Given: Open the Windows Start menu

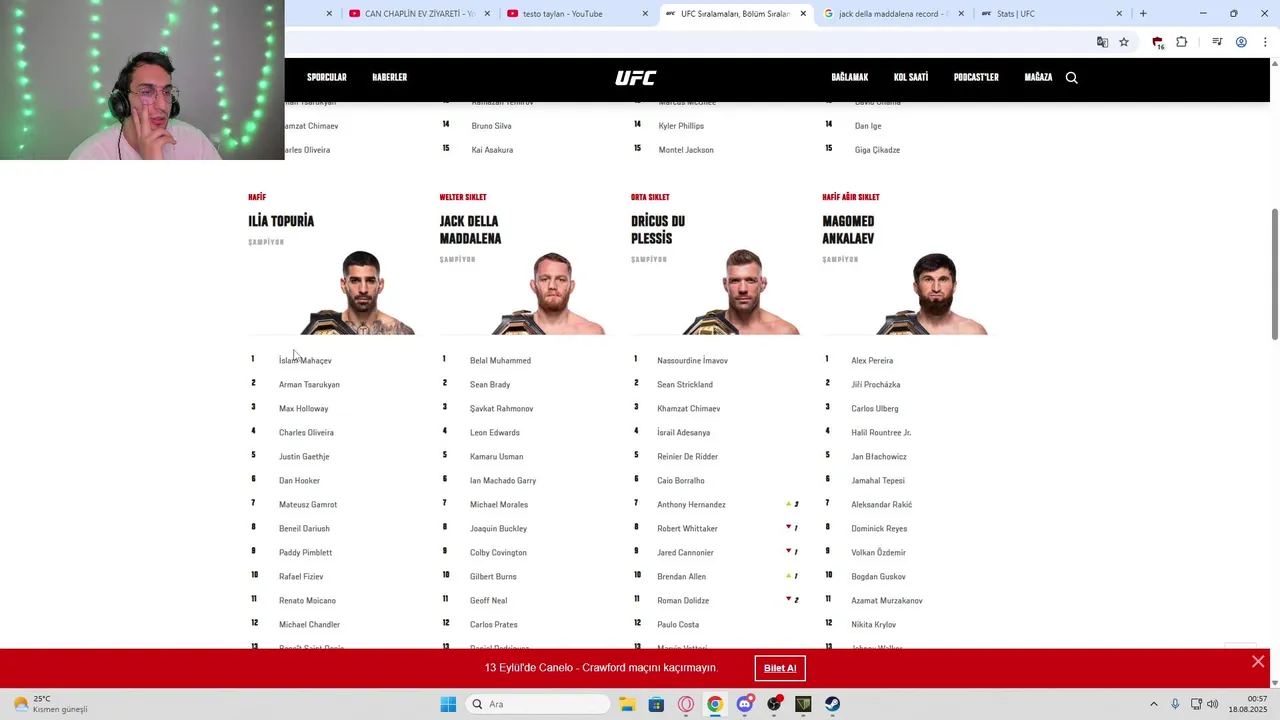Looking at the screenshot, I should coord(448,704).
